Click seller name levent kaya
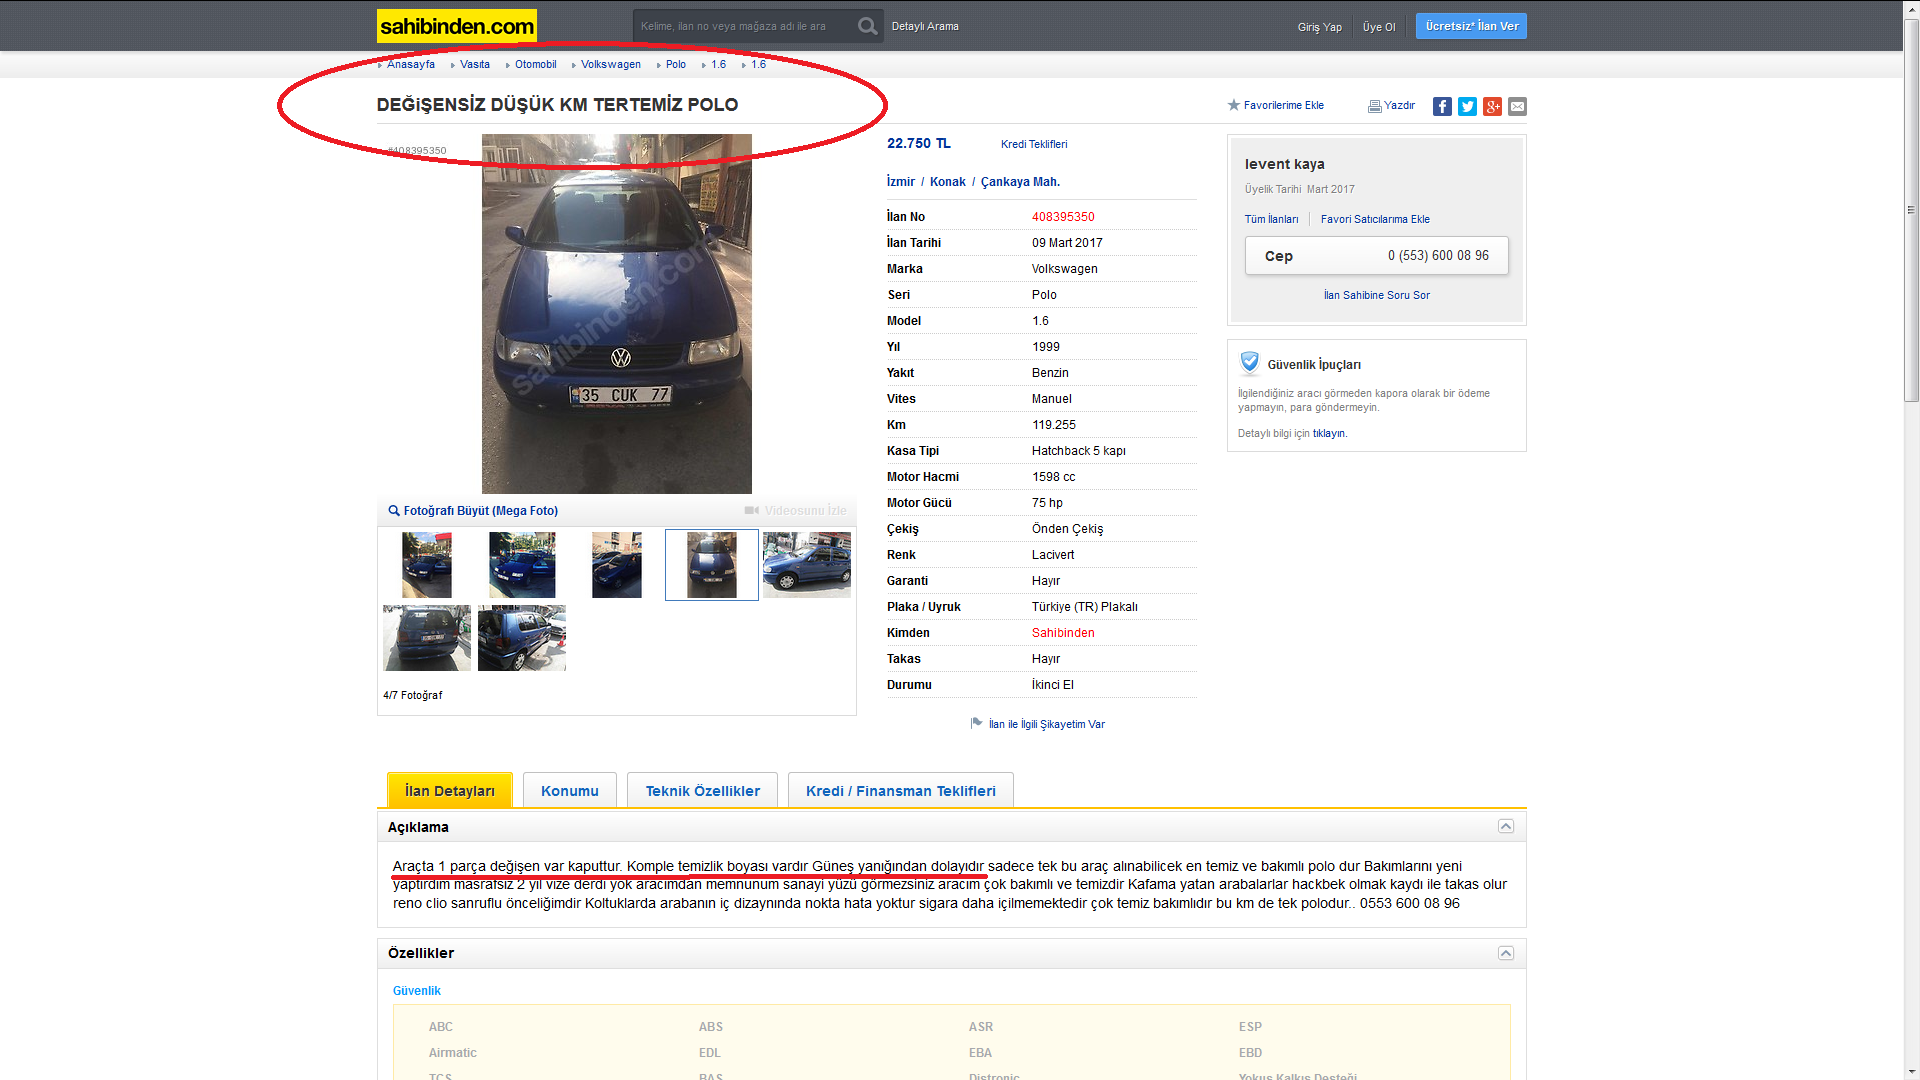 tap(1285, 164)
